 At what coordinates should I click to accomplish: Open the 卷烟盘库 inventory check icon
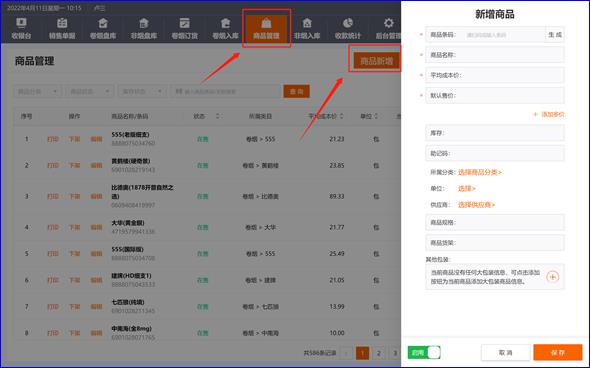[103, 28]
